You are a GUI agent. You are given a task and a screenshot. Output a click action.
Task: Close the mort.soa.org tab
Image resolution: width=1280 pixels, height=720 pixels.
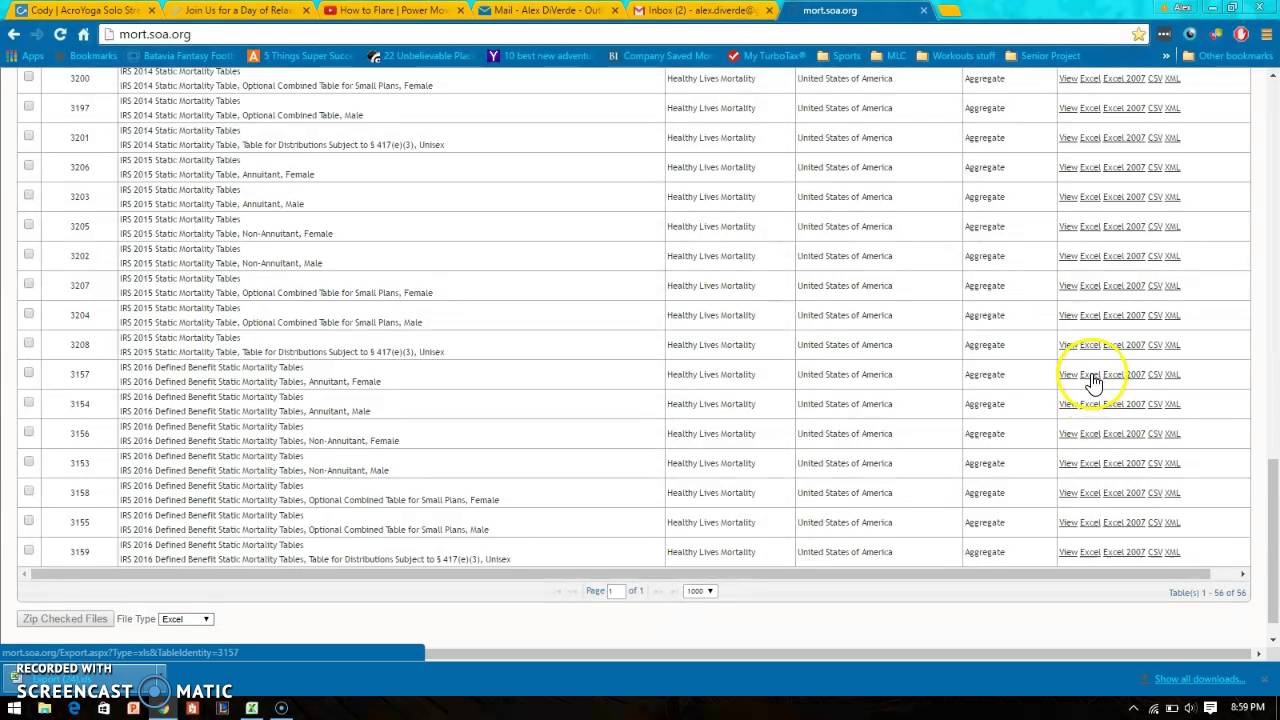point(923,10)
